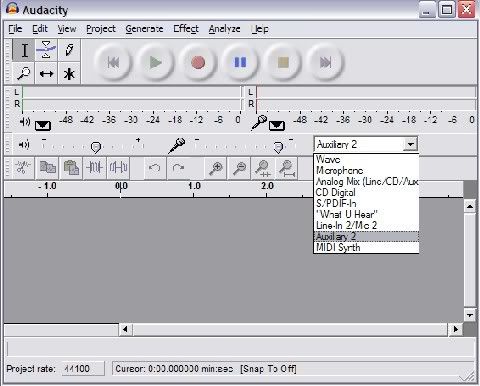Click Fit selection in window icon
Viewport: 480px width, 386px height.
[x=263, y=167]
